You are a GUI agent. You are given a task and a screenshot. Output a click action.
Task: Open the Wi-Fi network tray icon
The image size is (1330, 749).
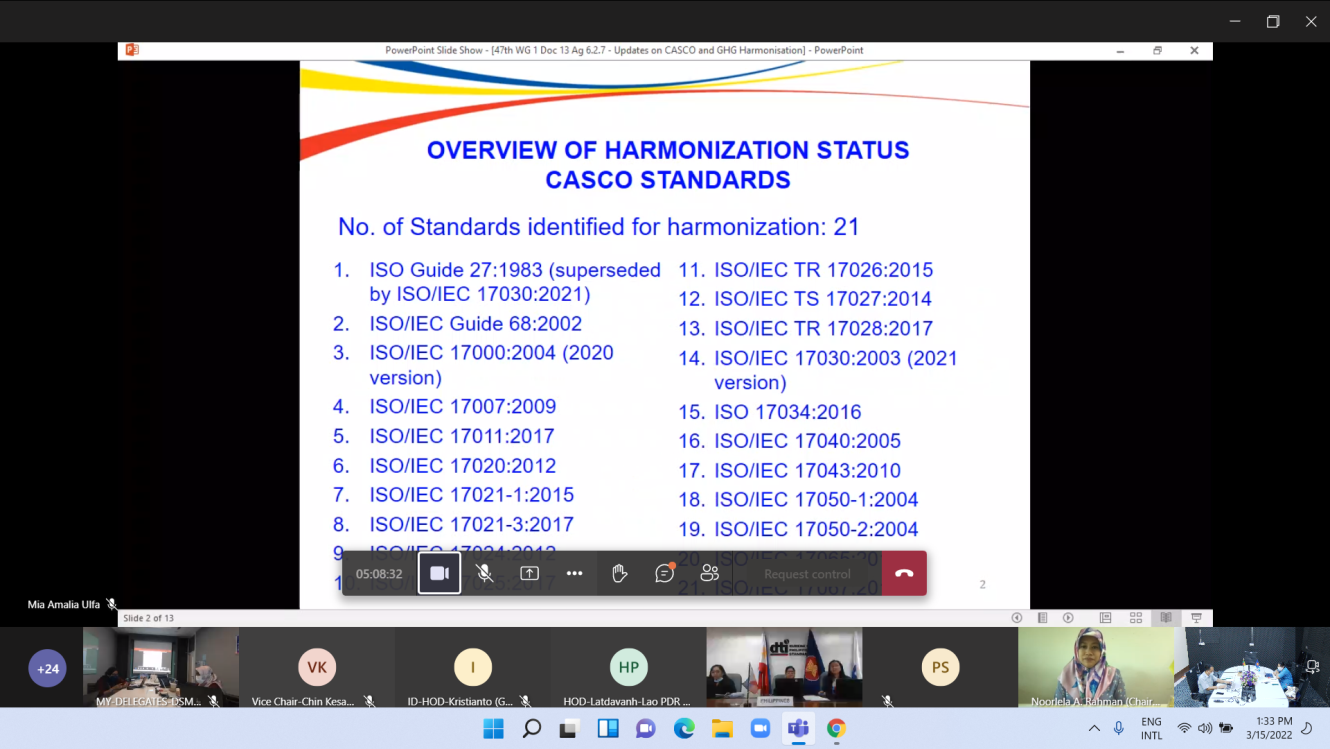tap(1184, 729)
